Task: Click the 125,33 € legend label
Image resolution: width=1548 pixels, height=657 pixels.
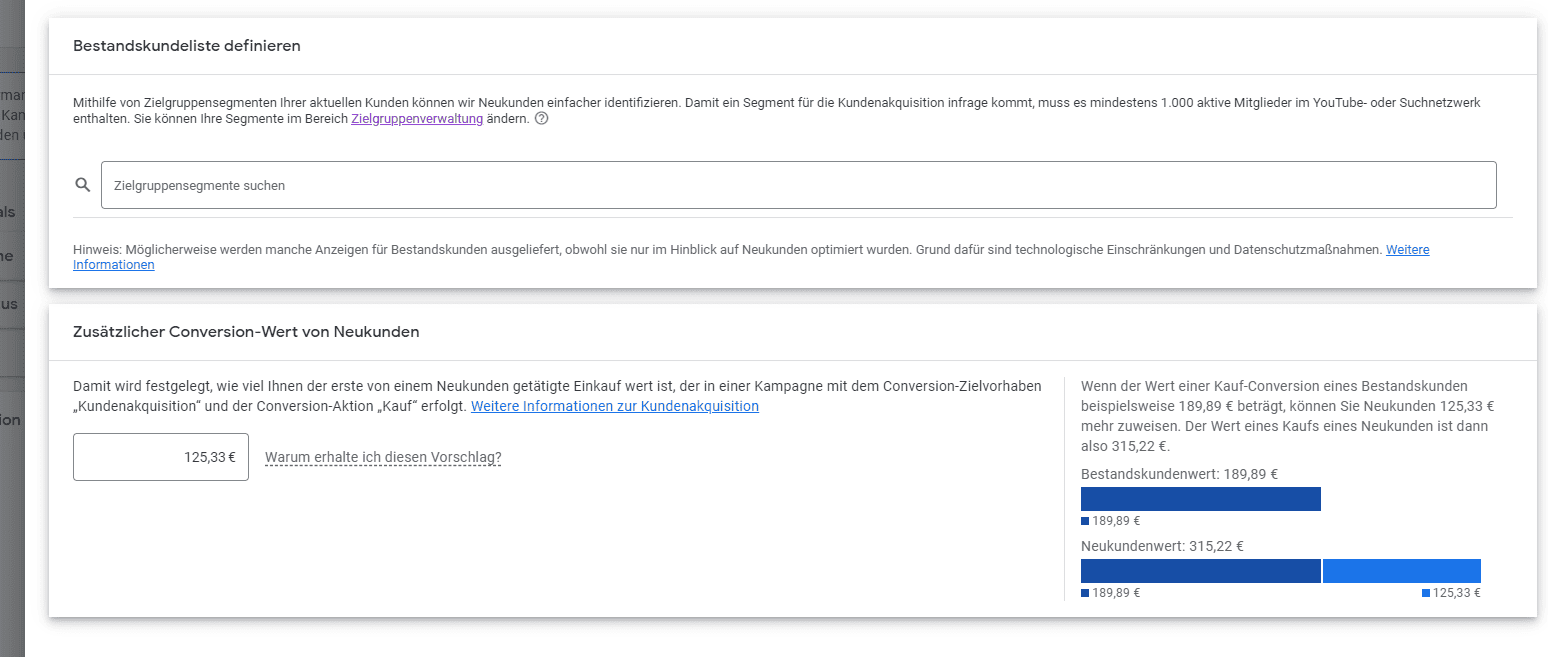Action: point(1451,593)
